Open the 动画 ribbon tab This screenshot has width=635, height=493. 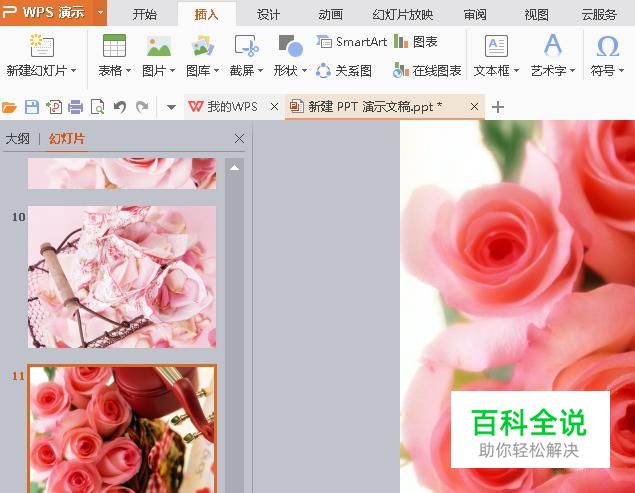point(330,15)
